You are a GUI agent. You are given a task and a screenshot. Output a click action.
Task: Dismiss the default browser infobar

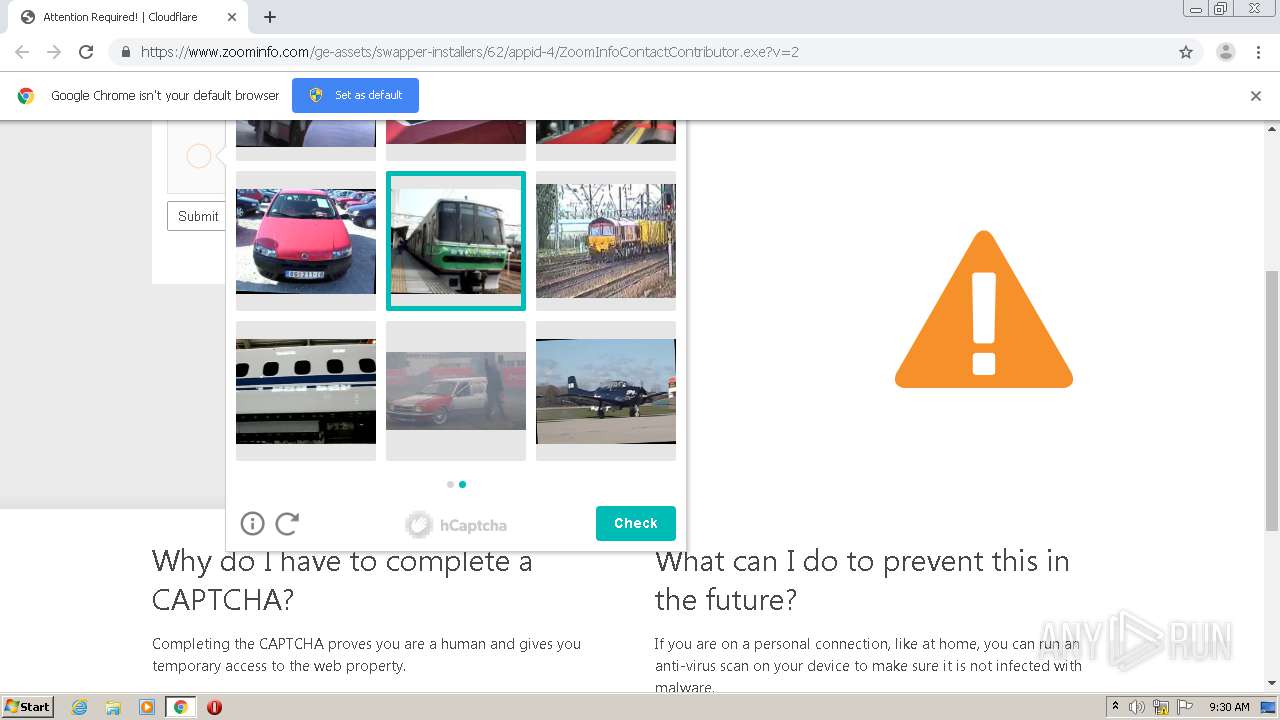1255,96
